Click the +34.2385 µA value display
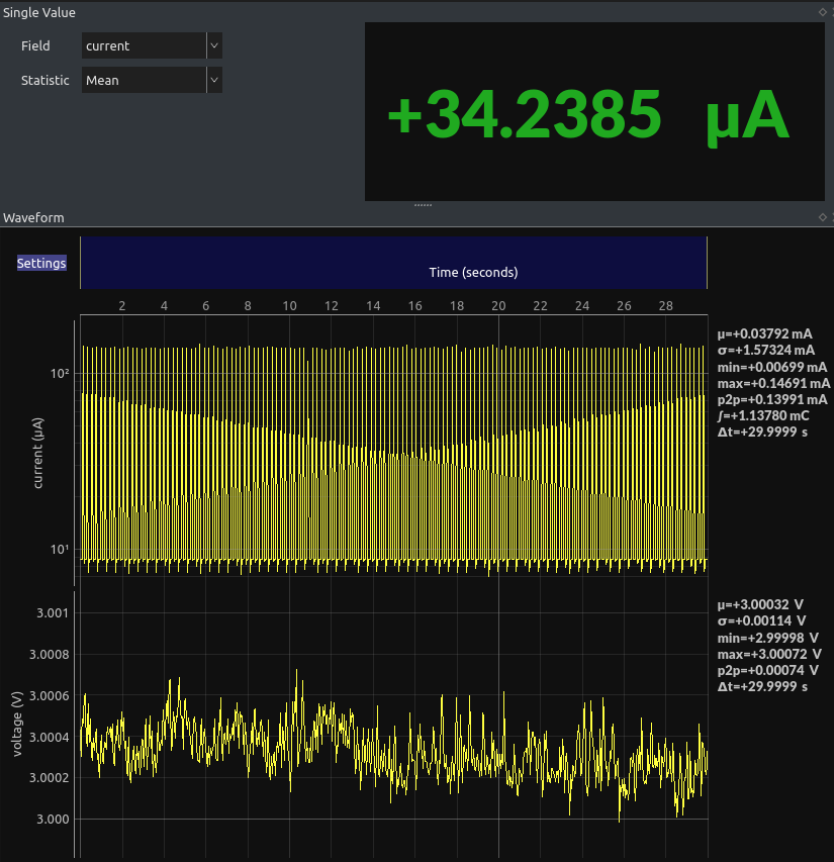This screenshot has width=834, height=862. pyautogui.click(x=588, y=113)
